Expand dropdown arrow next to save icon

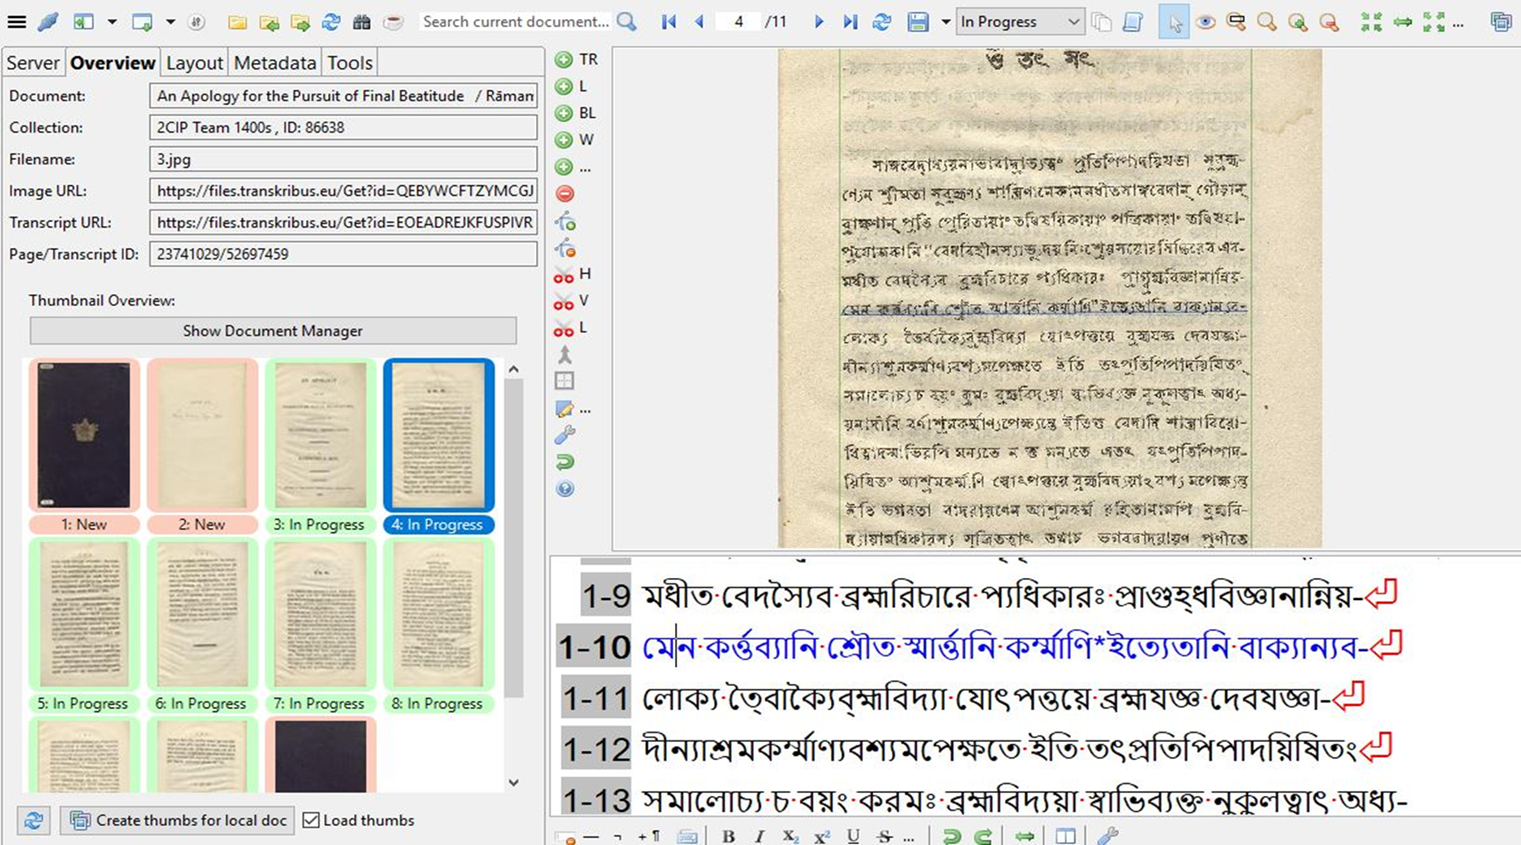(x=945, y=21)
